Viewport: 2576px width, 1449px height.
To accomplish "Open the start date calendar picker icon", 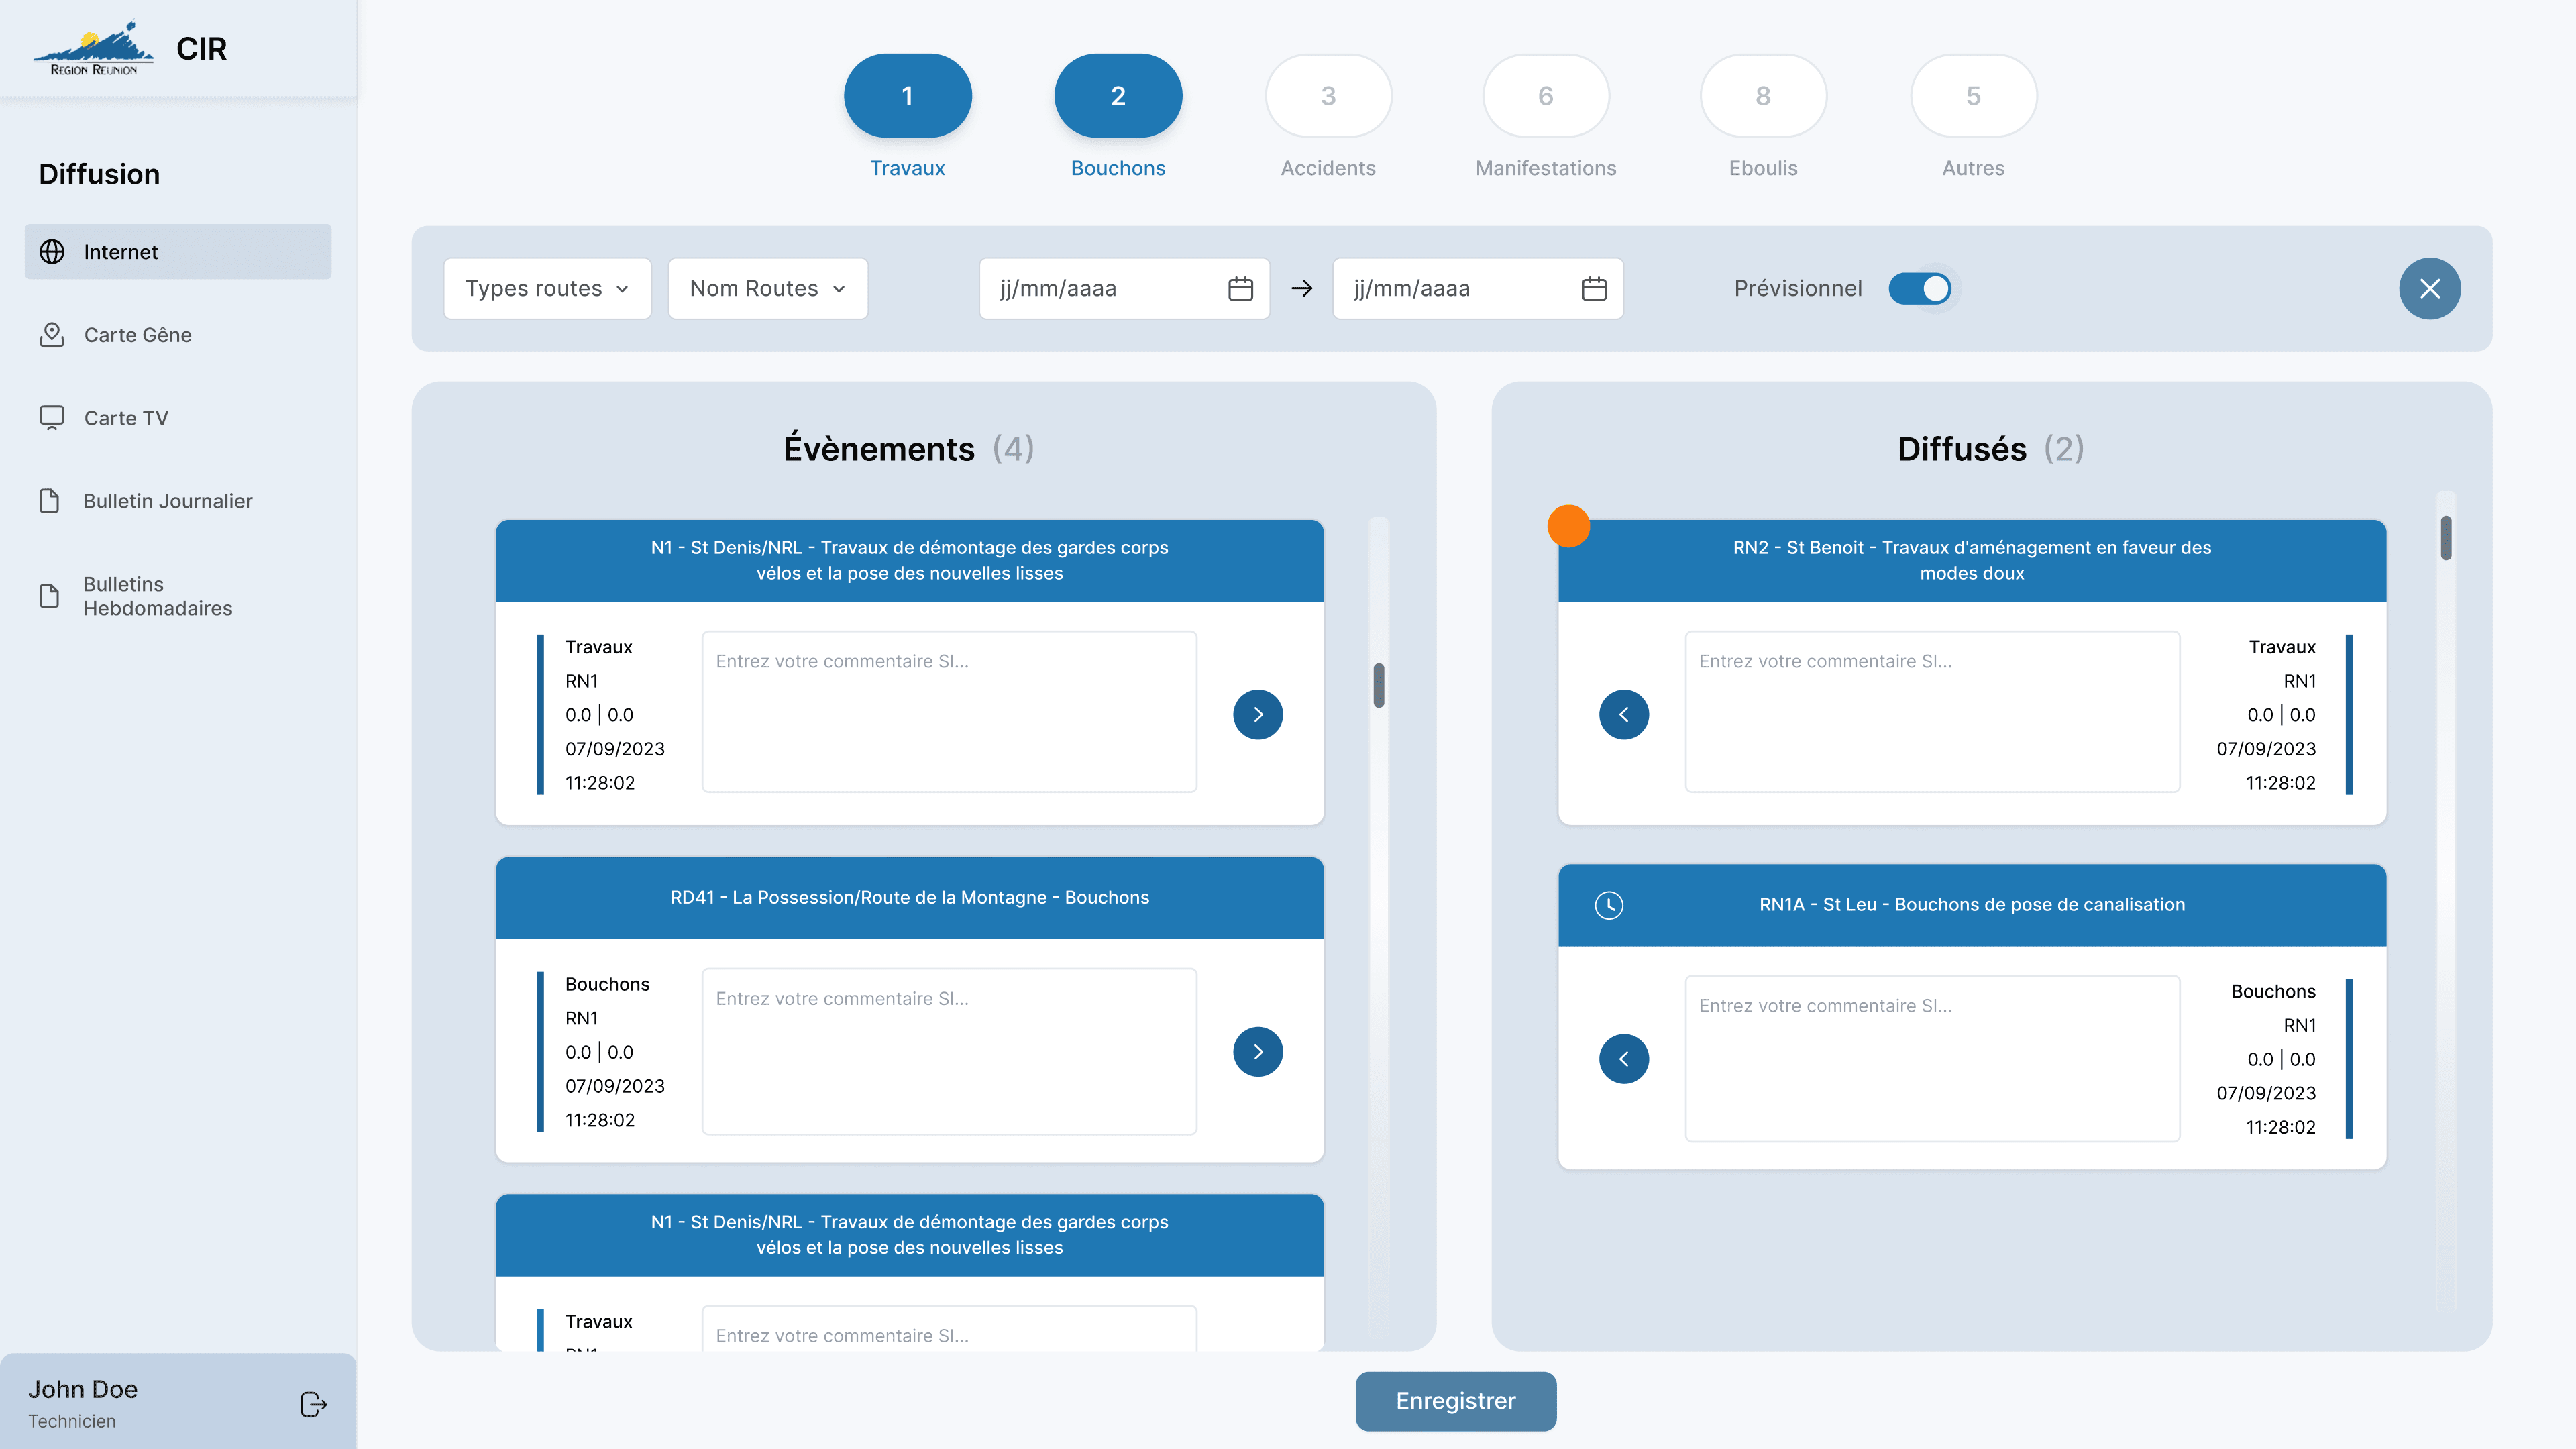I will tap(1240, 289).
